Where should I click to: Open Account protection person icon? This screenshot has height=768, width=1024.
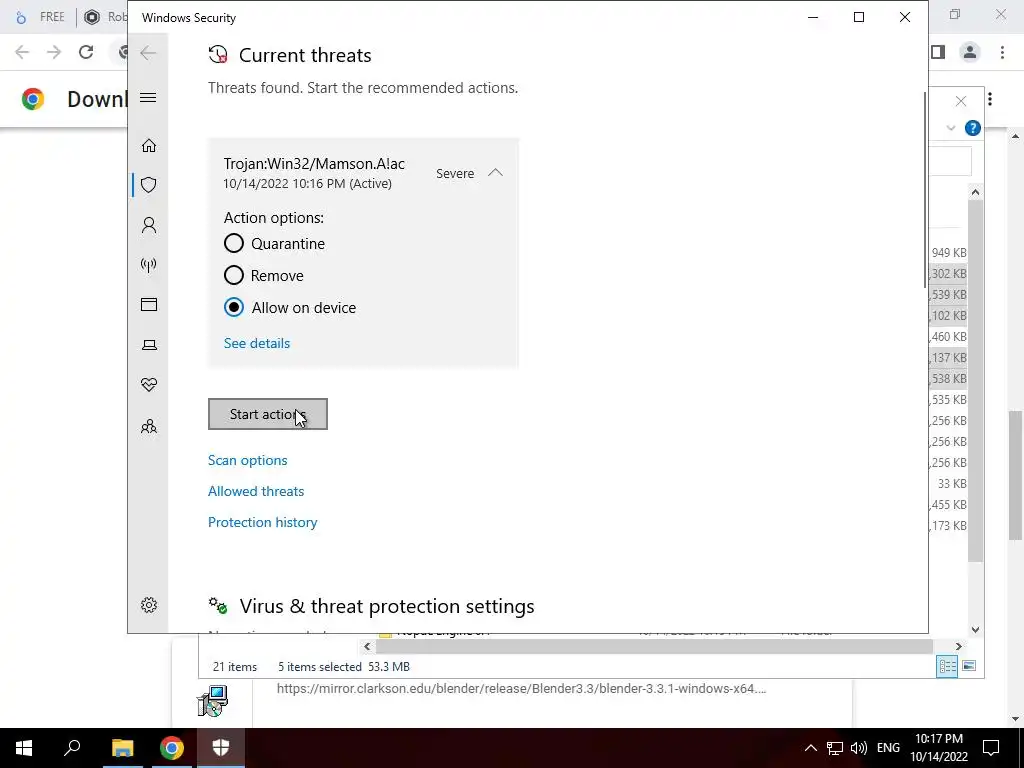(149, 225)
